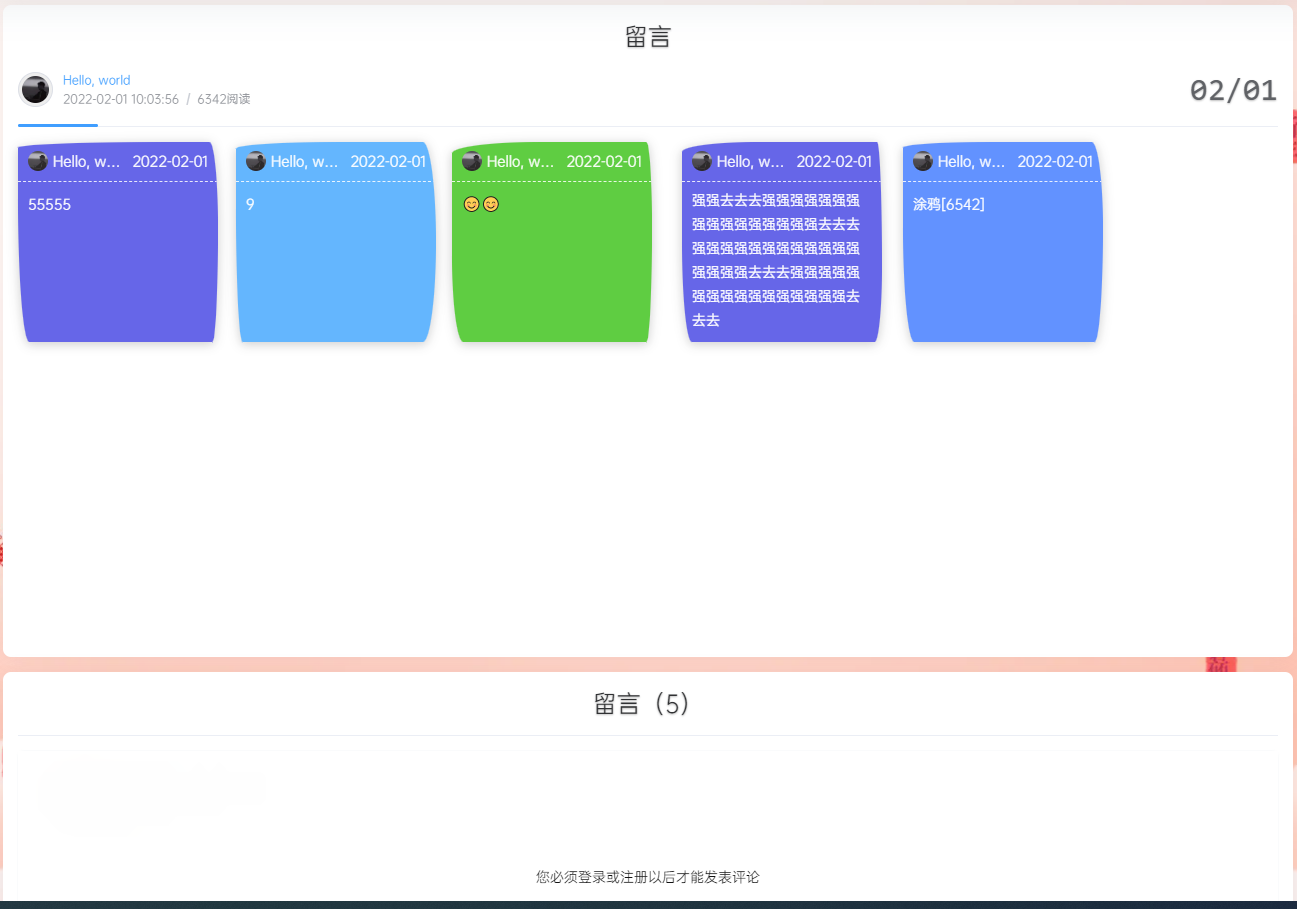This screenshot has width=1297, height=909.
Task: Click the avatar on the 强强去去去 message card
Action: 701,161
